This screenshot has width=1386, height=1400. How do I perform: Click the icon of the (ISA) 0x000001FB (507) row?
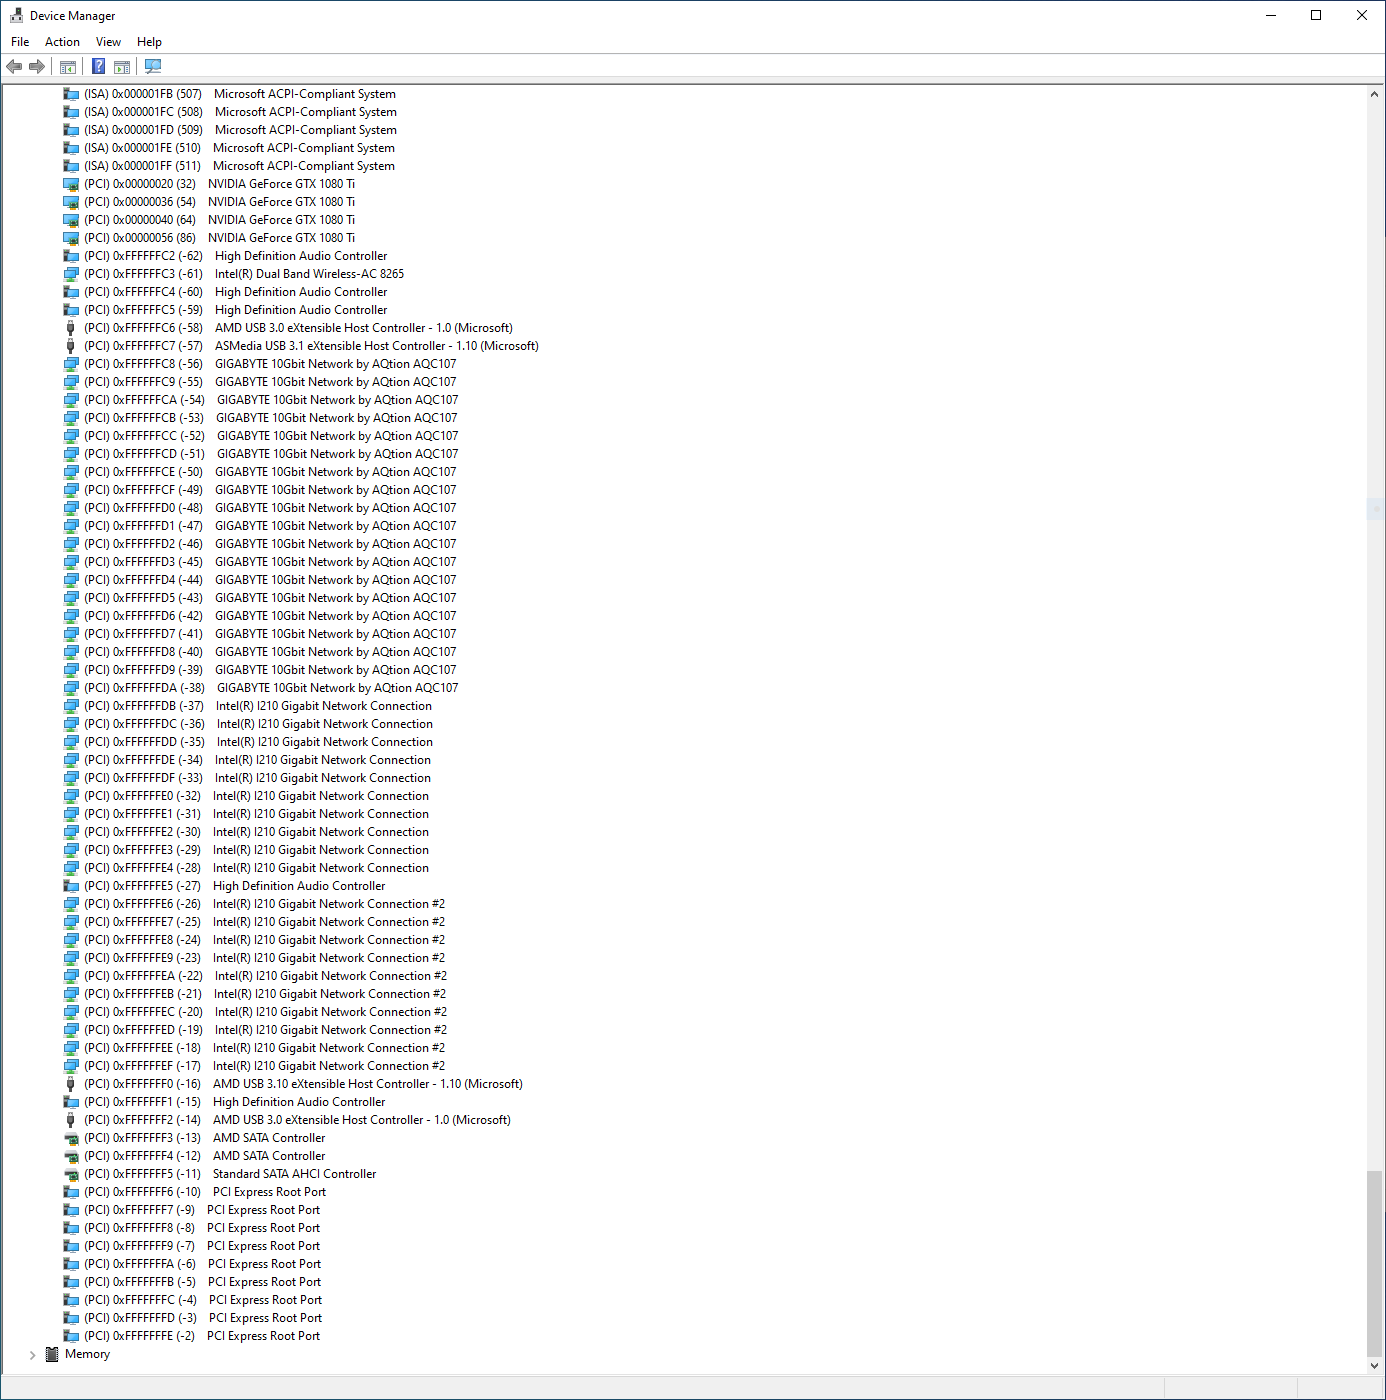(71, 94)
